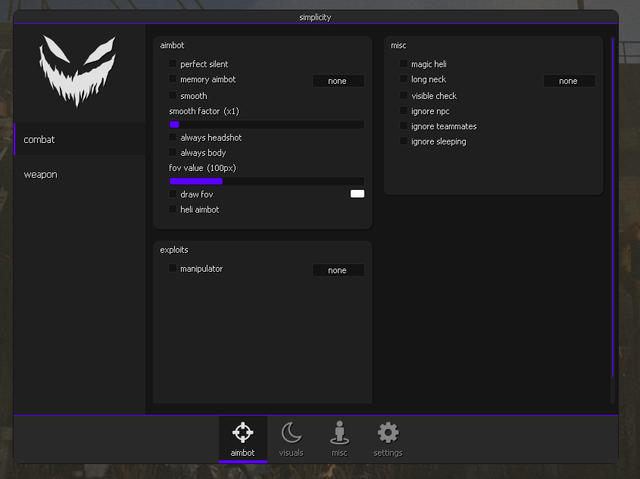Viewport: 640px width, 479px height.
Task: Click the smooth factor slider bar
Action: (267, 124)
